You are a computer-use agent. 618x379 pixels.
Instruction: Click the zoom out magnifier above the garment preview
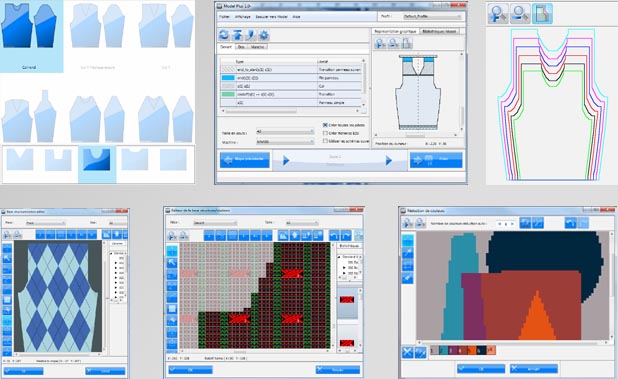[393, 43]
